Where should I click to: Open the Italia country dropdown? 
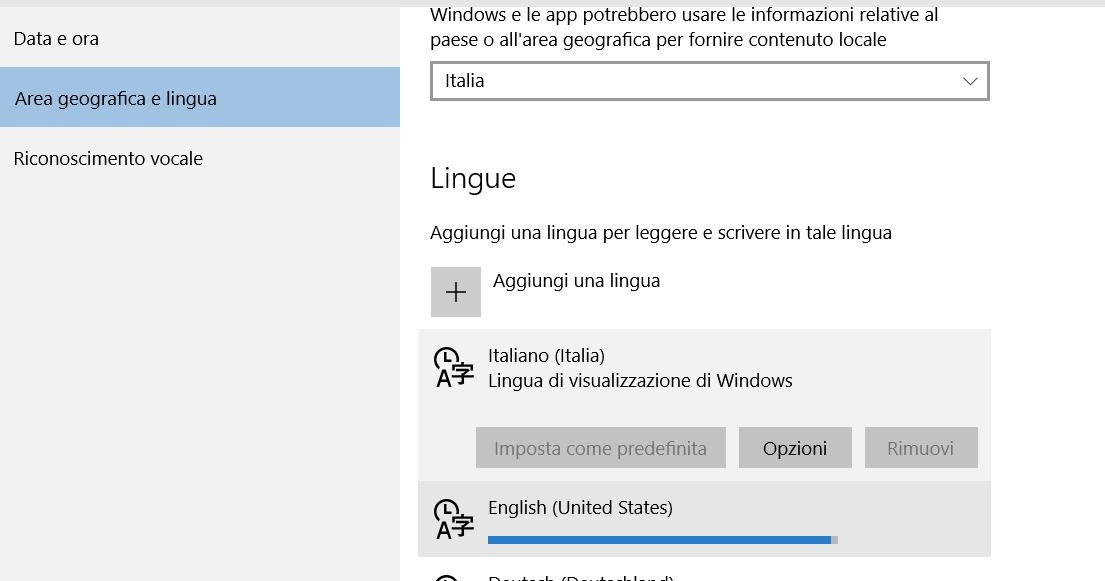[710, 81]
